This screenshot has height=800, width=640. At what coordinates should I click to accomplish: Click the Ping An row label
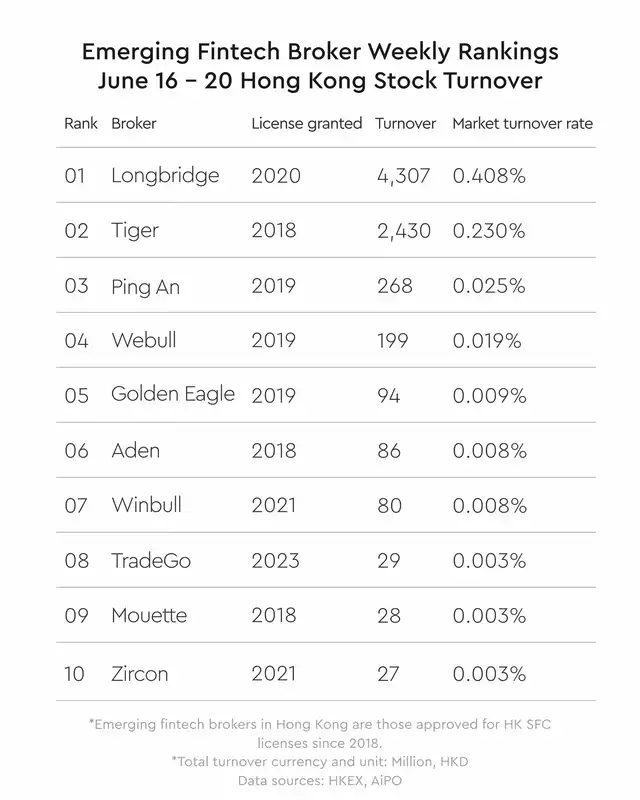pos(145,287)
